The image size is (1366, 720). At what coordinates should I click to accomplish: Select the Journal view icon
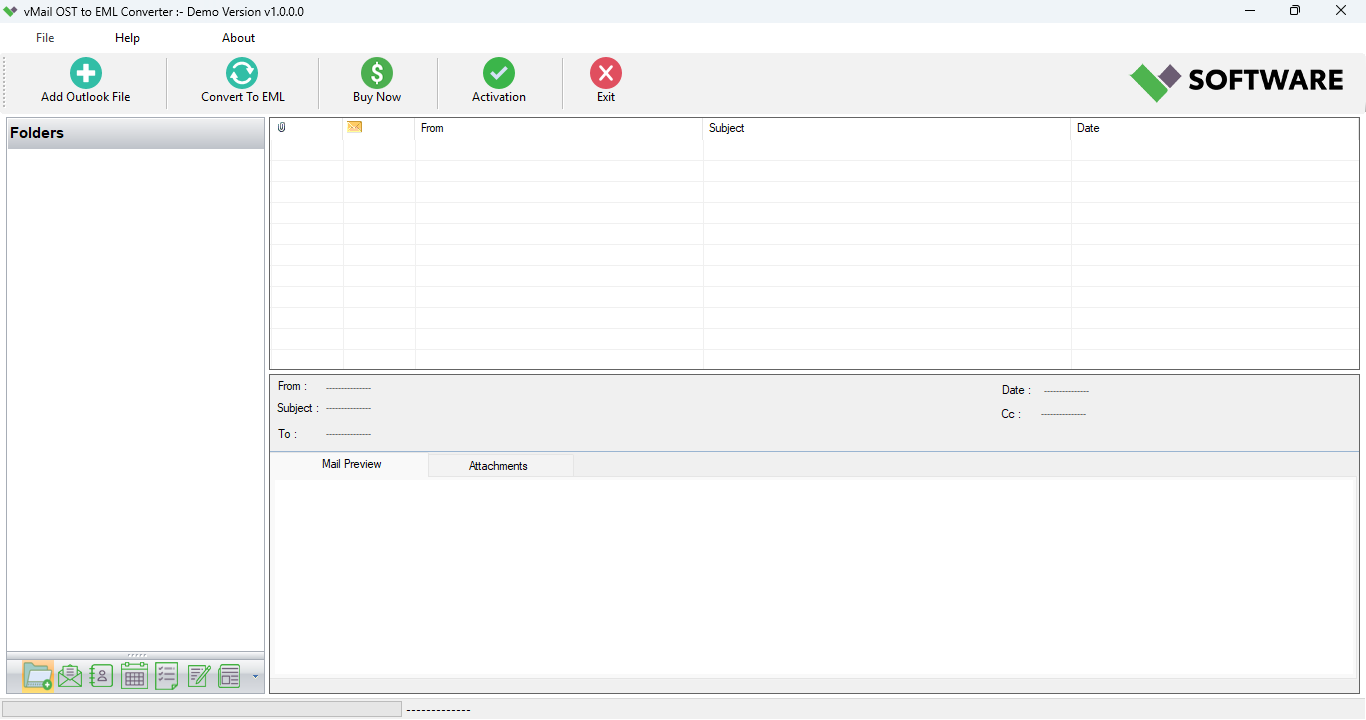229,675
